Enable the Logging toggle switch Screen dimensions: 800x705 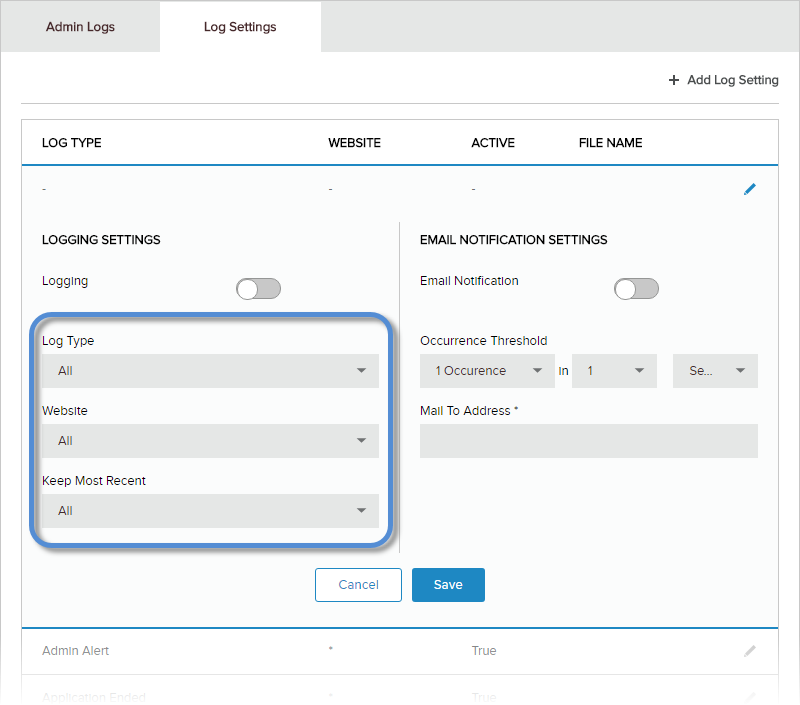point(258,289)
